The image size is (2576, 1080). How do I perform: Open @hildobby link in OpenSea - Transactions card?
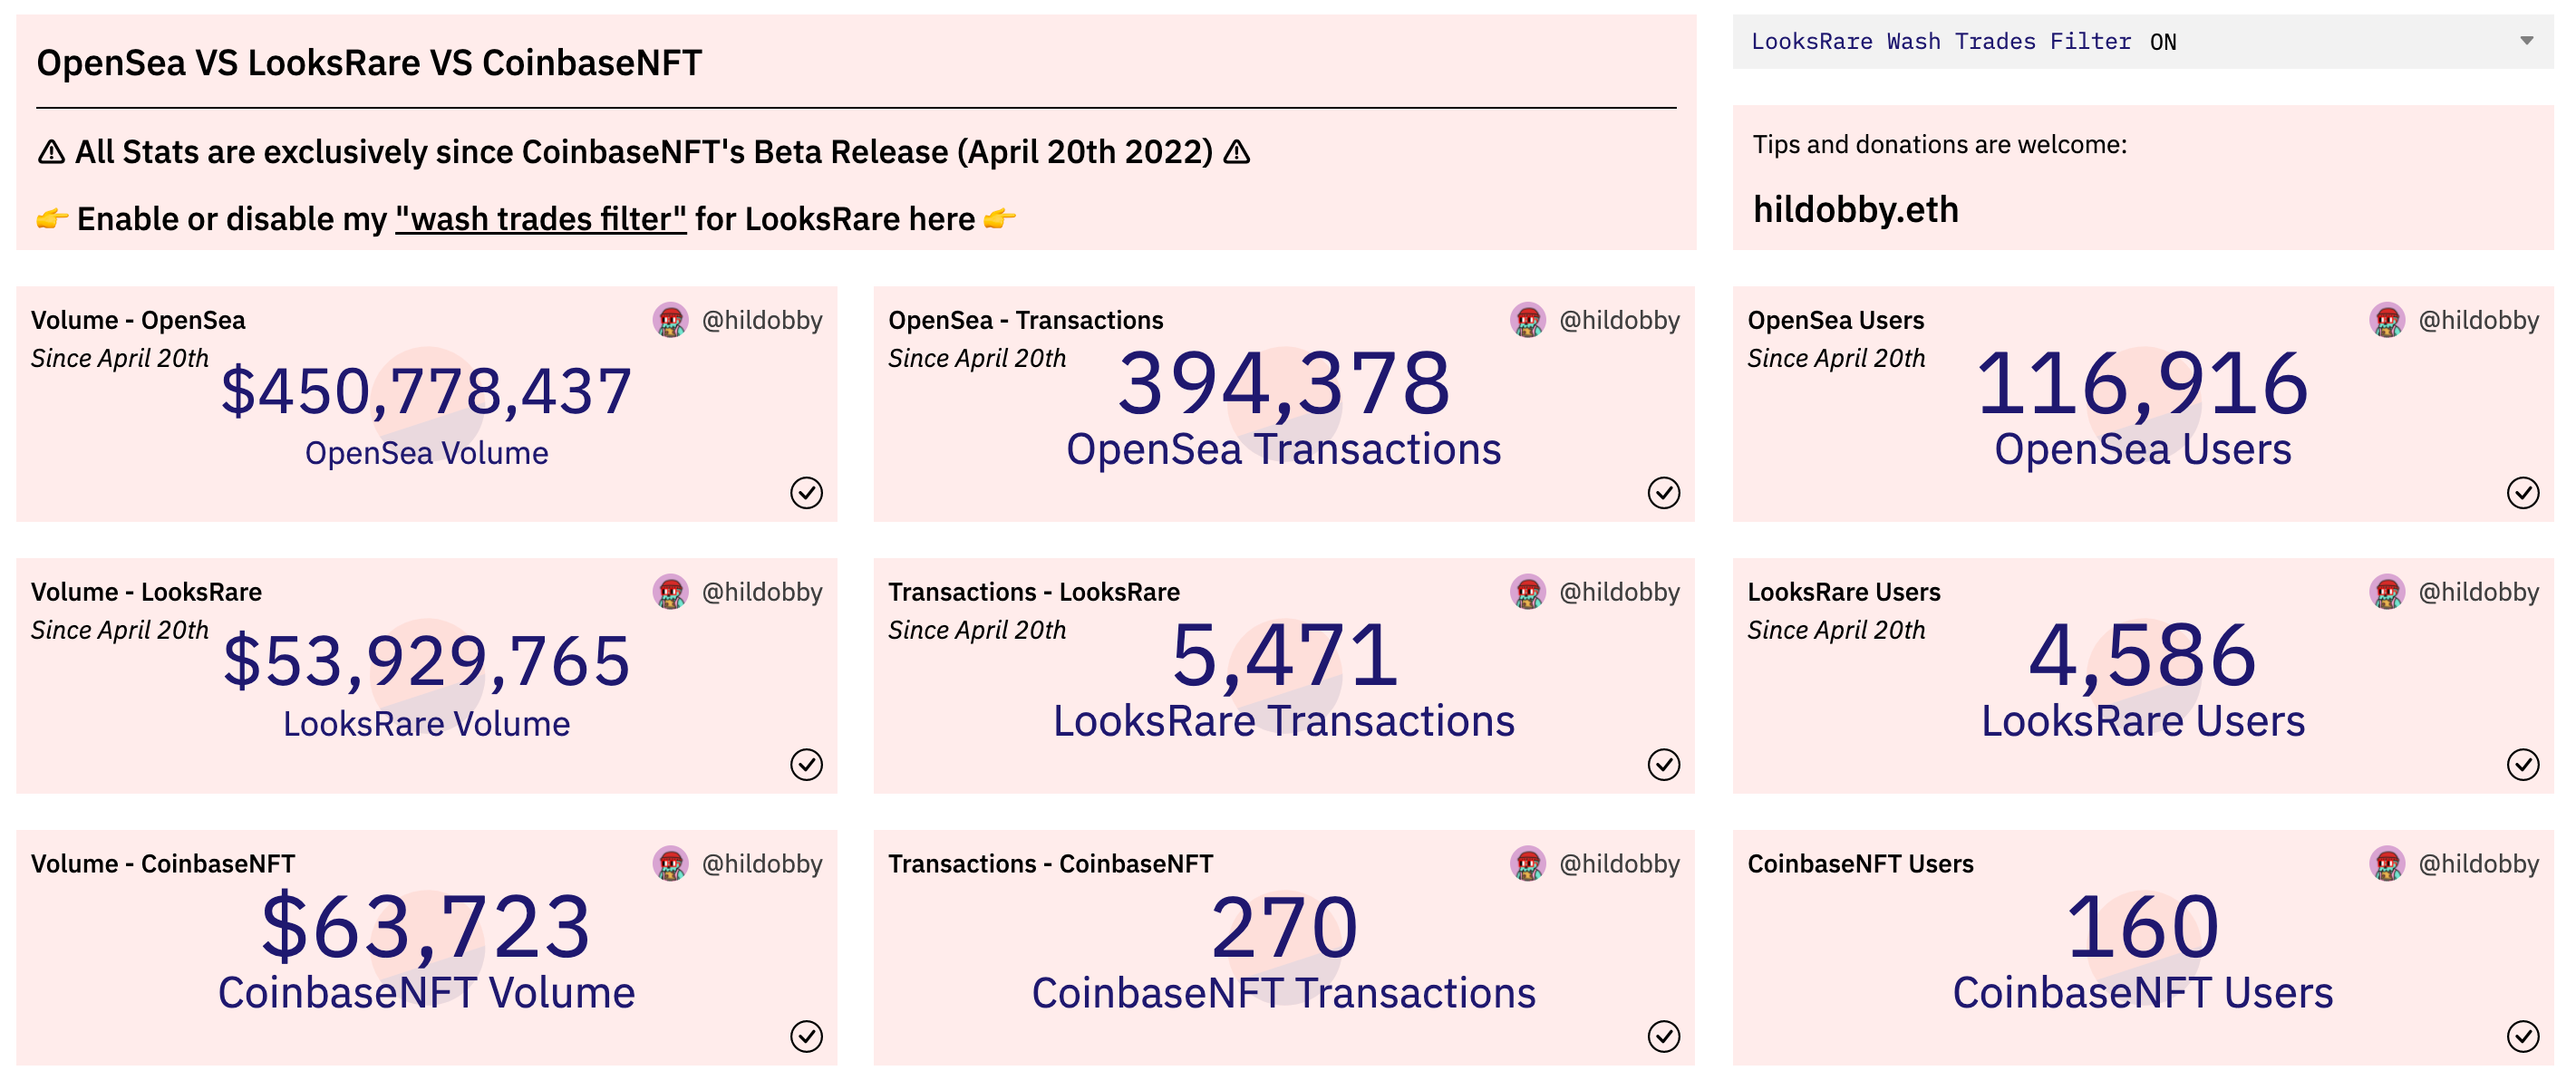click(1619, 321)
